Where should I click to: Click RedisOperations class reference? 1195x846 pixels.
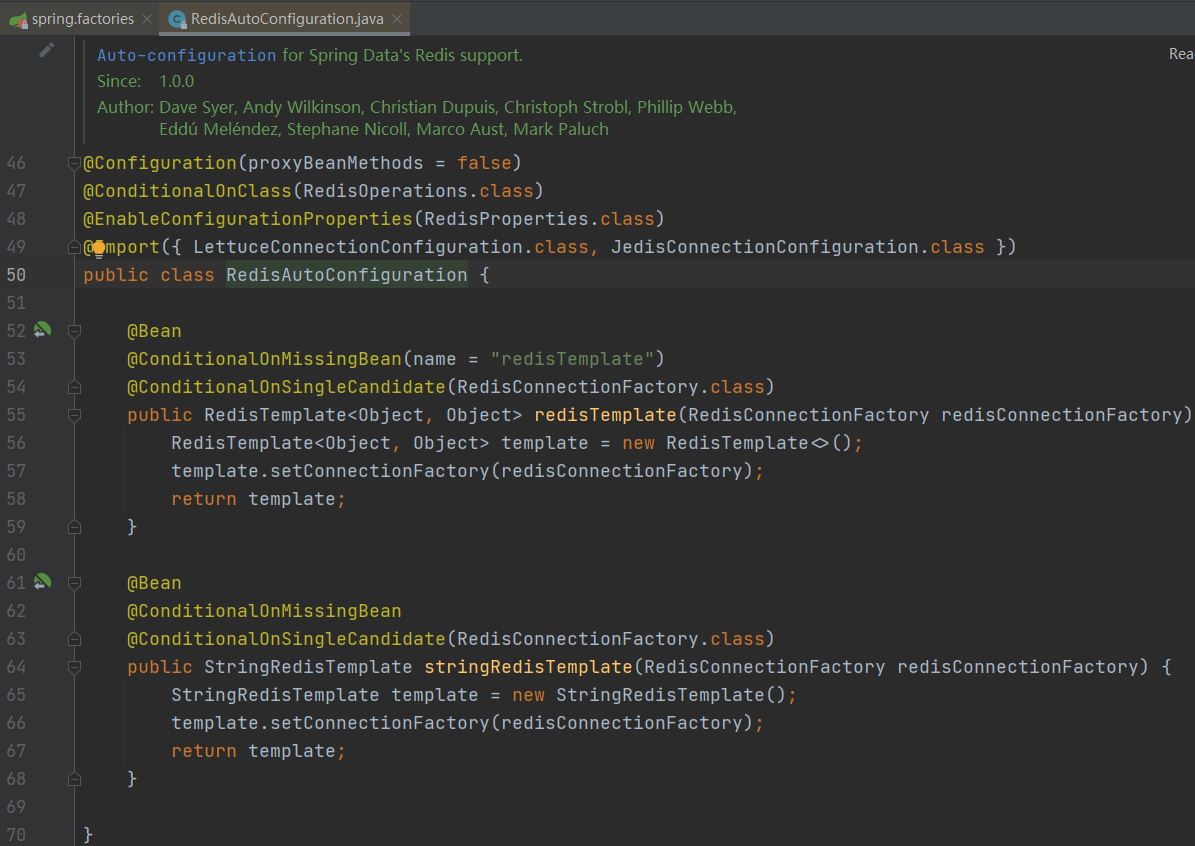pos(386,191)
